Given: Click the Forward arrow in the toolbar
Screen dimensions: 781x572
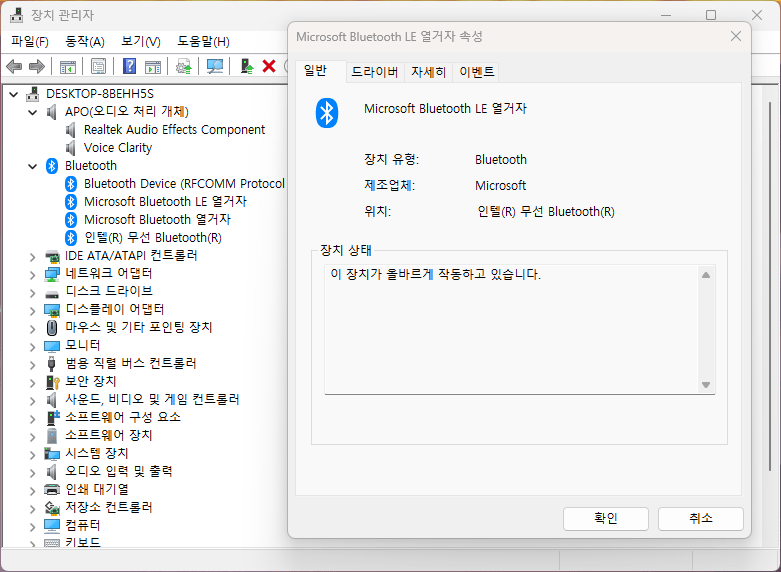Looking at the screenshot, I should 37,66.
